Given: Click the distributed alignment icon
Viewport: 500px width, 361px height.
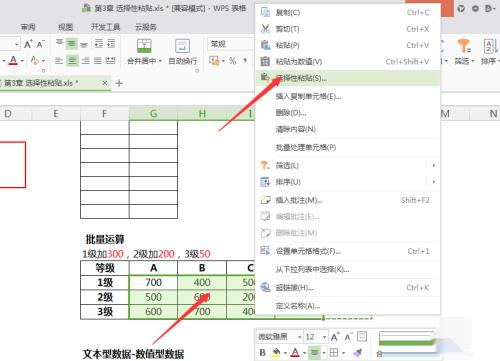Looking at the screenshot, I should coord(110,61).
